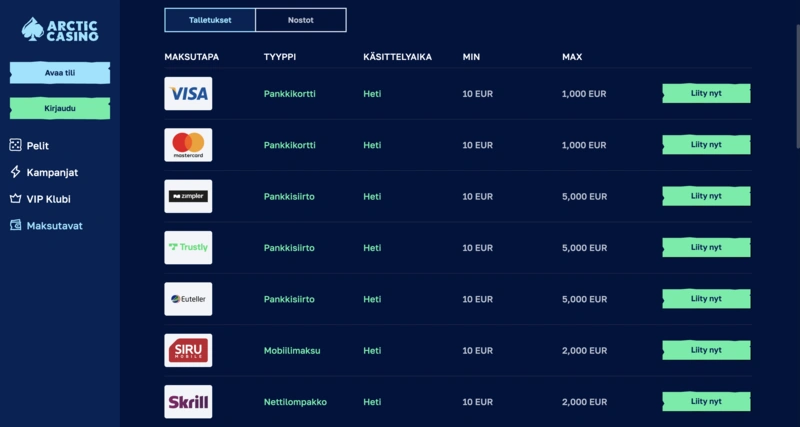Open Kampanjat in the sidebar
Screen dimensions: 800x427
pos(52,172)
